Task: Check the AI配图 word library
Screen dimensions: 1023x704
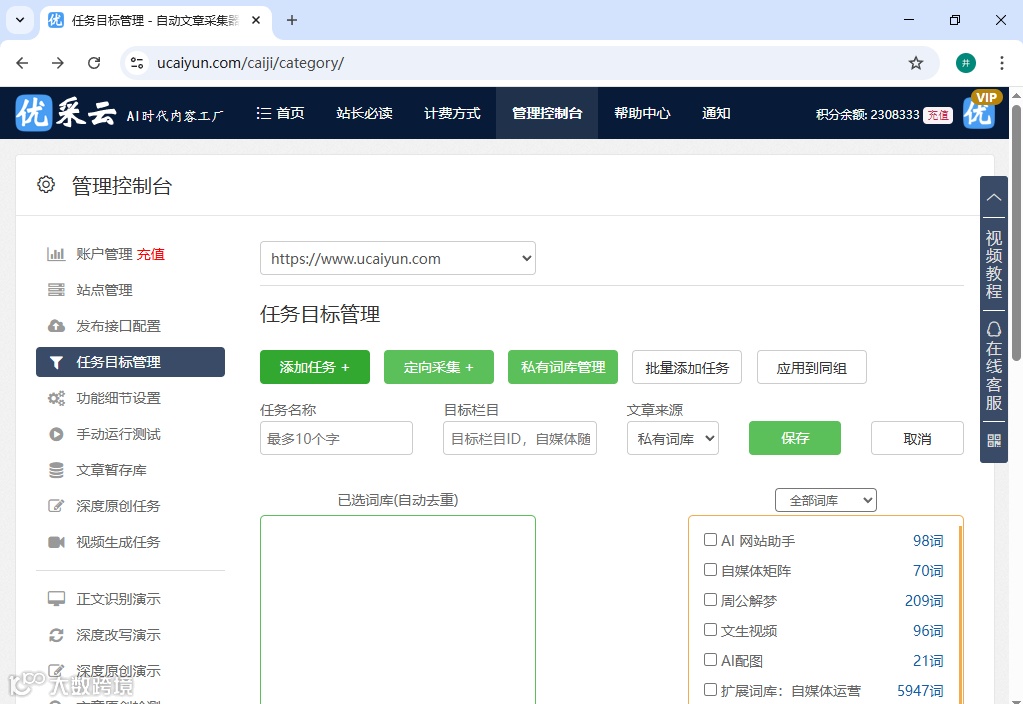Action: (x=710, y=660)
